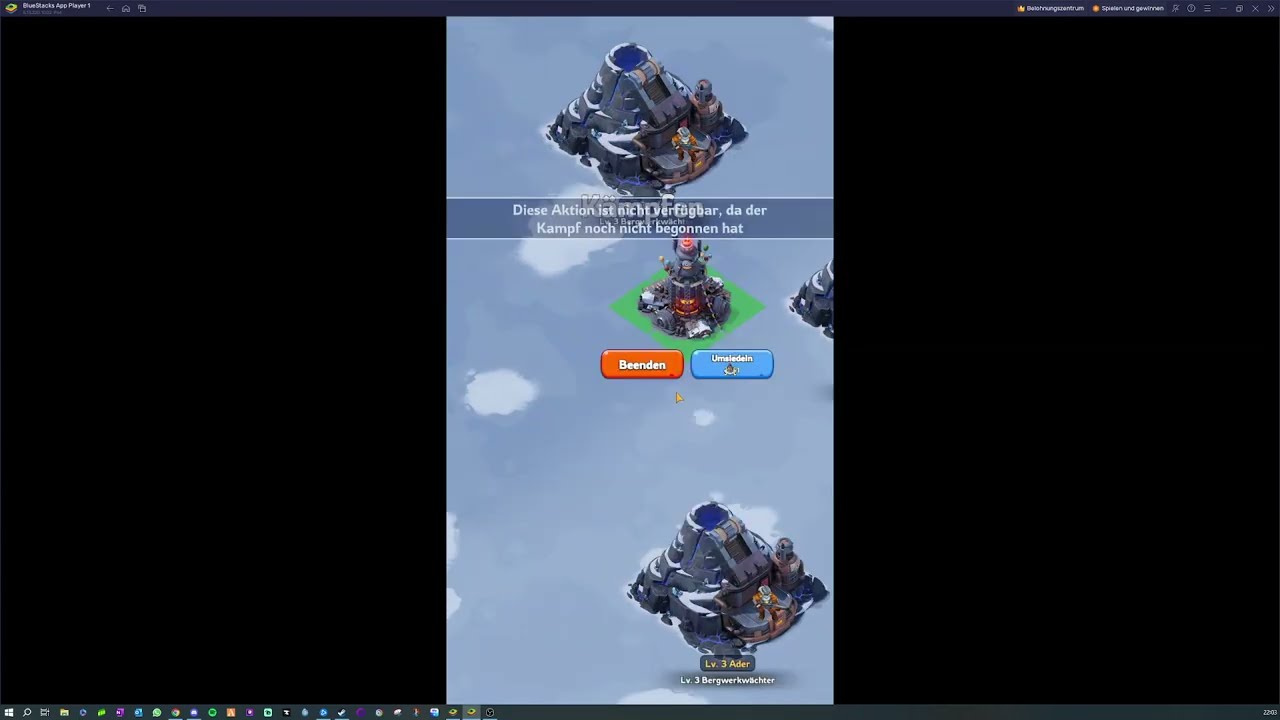Select the fortress on the green tile
This screenshot has height=720, width=1280.
687,292
